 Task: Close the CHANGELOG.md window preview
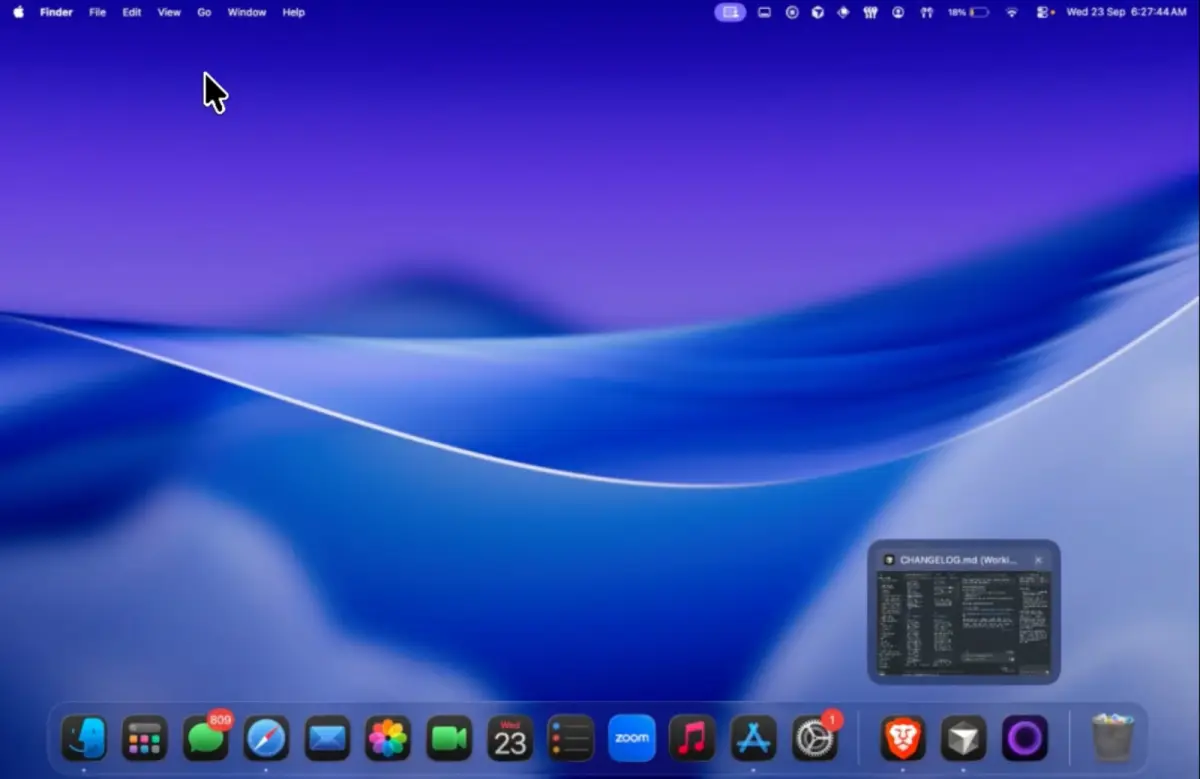point(1038,560)
